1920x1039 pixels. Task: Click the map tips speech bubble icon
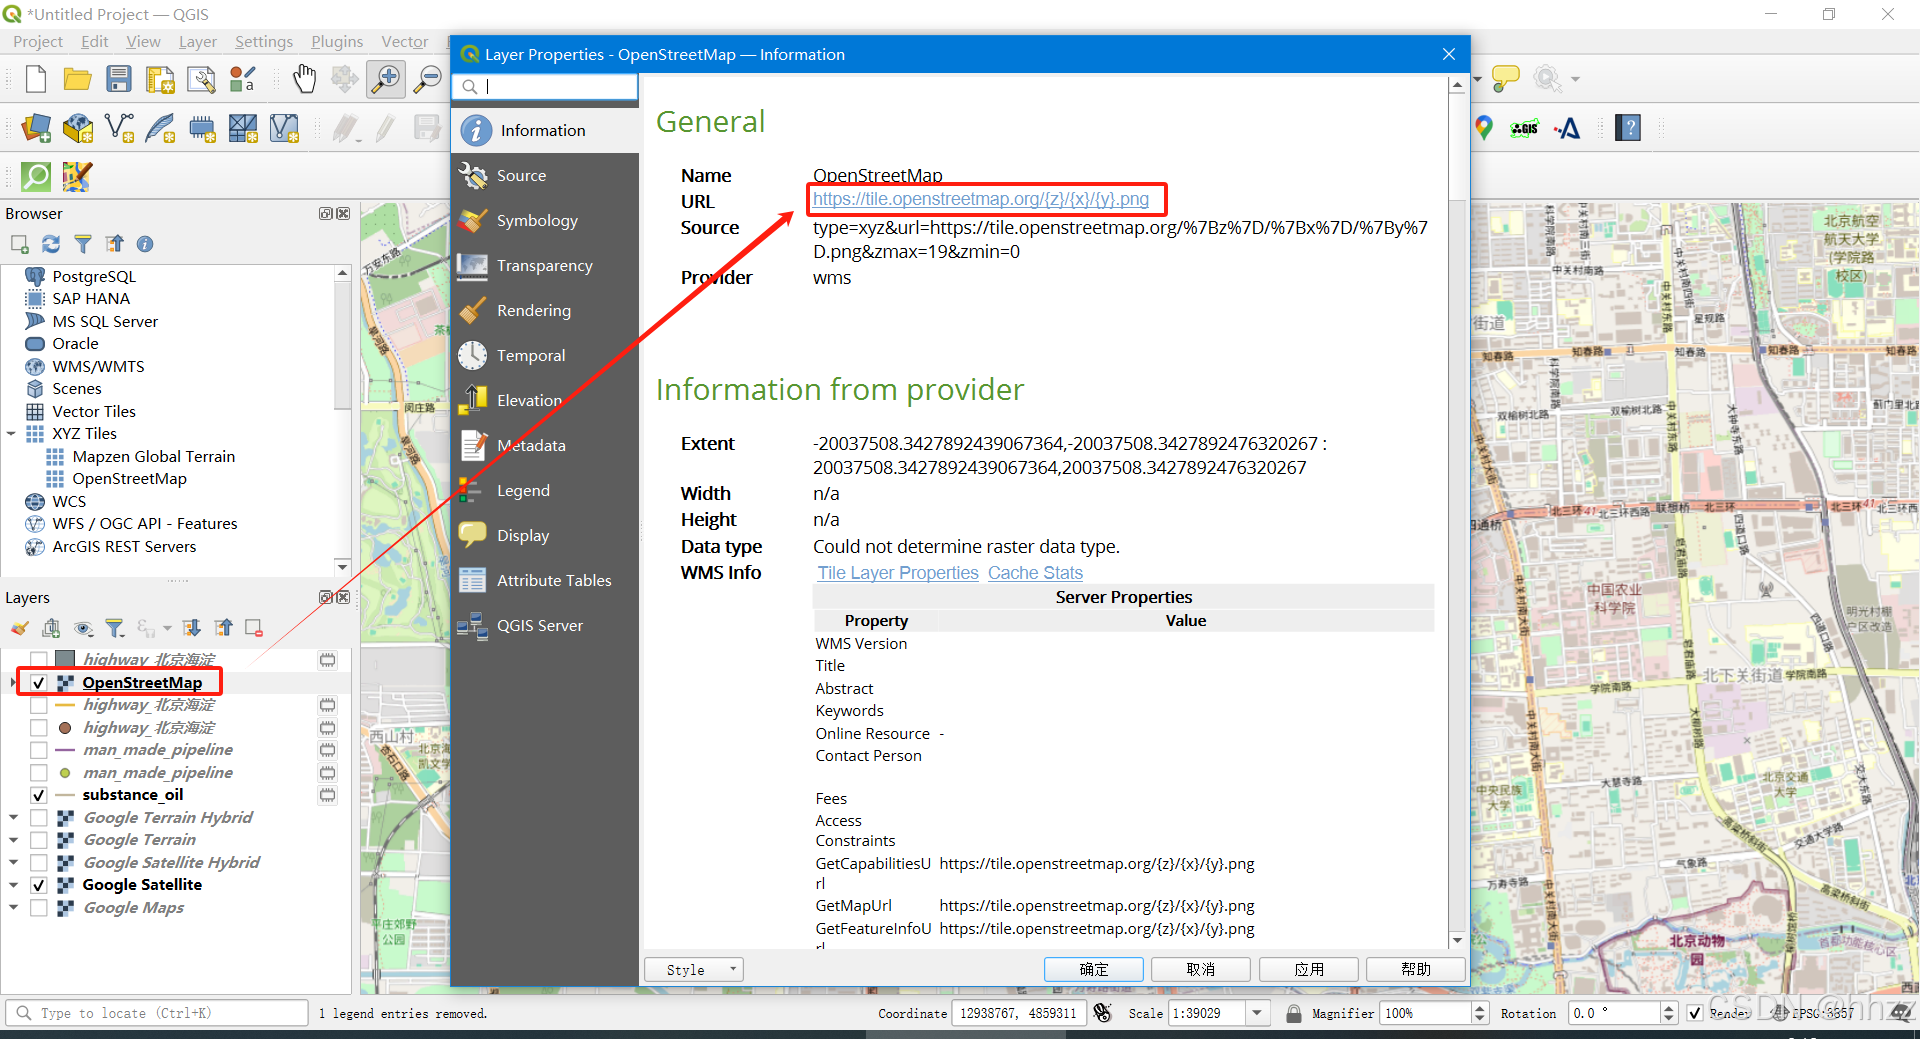1505,78
